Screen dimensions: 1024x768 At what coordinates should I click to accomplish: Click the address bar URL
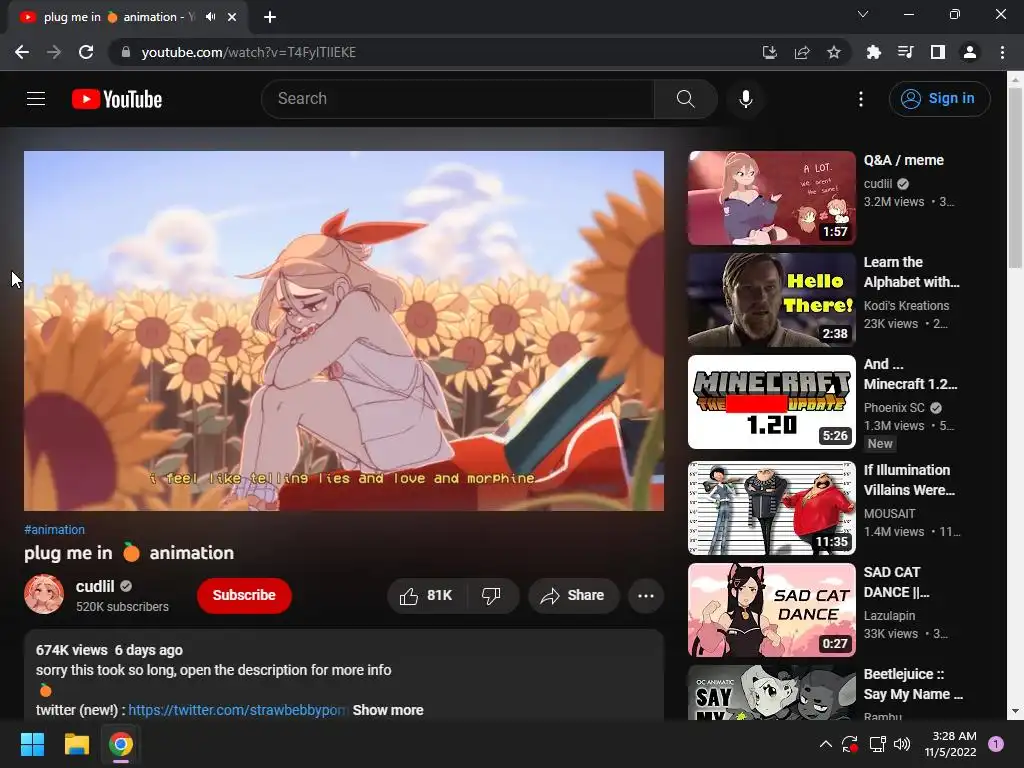248,52
